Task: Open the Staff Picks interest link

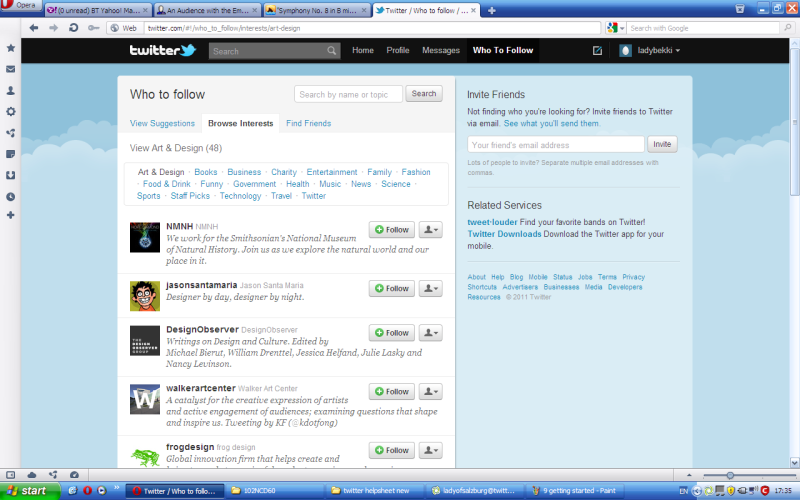Action: (x=190, y=196)
